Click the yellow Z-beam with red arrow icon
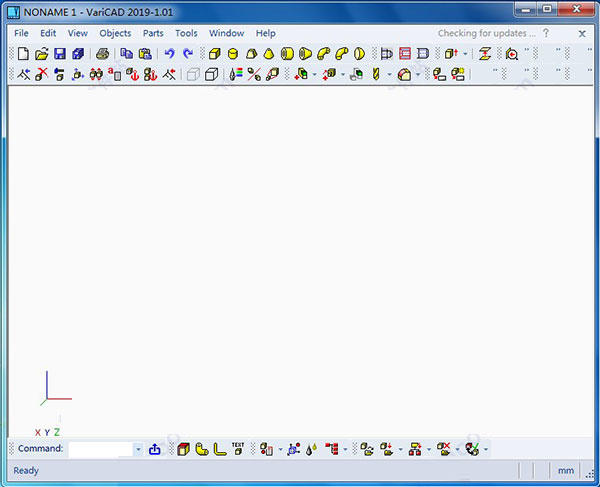 pyautogui.click(x=485, y=54)
